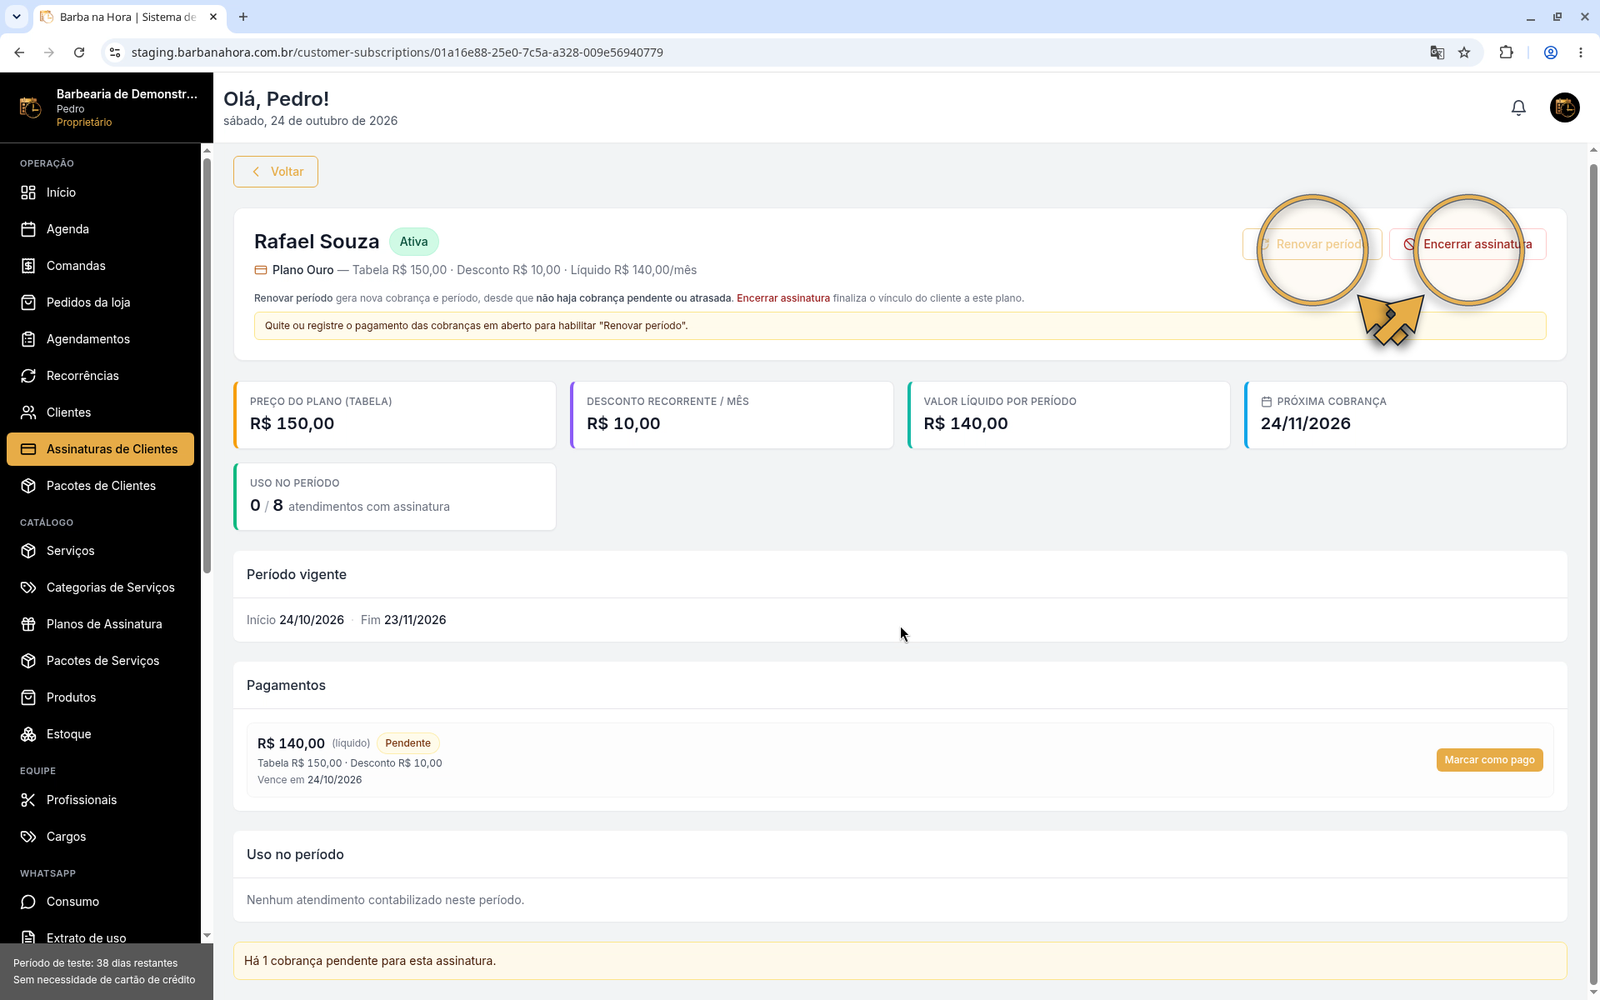Open Pacotes de Clientes box icon

click(x=28, y=486)
